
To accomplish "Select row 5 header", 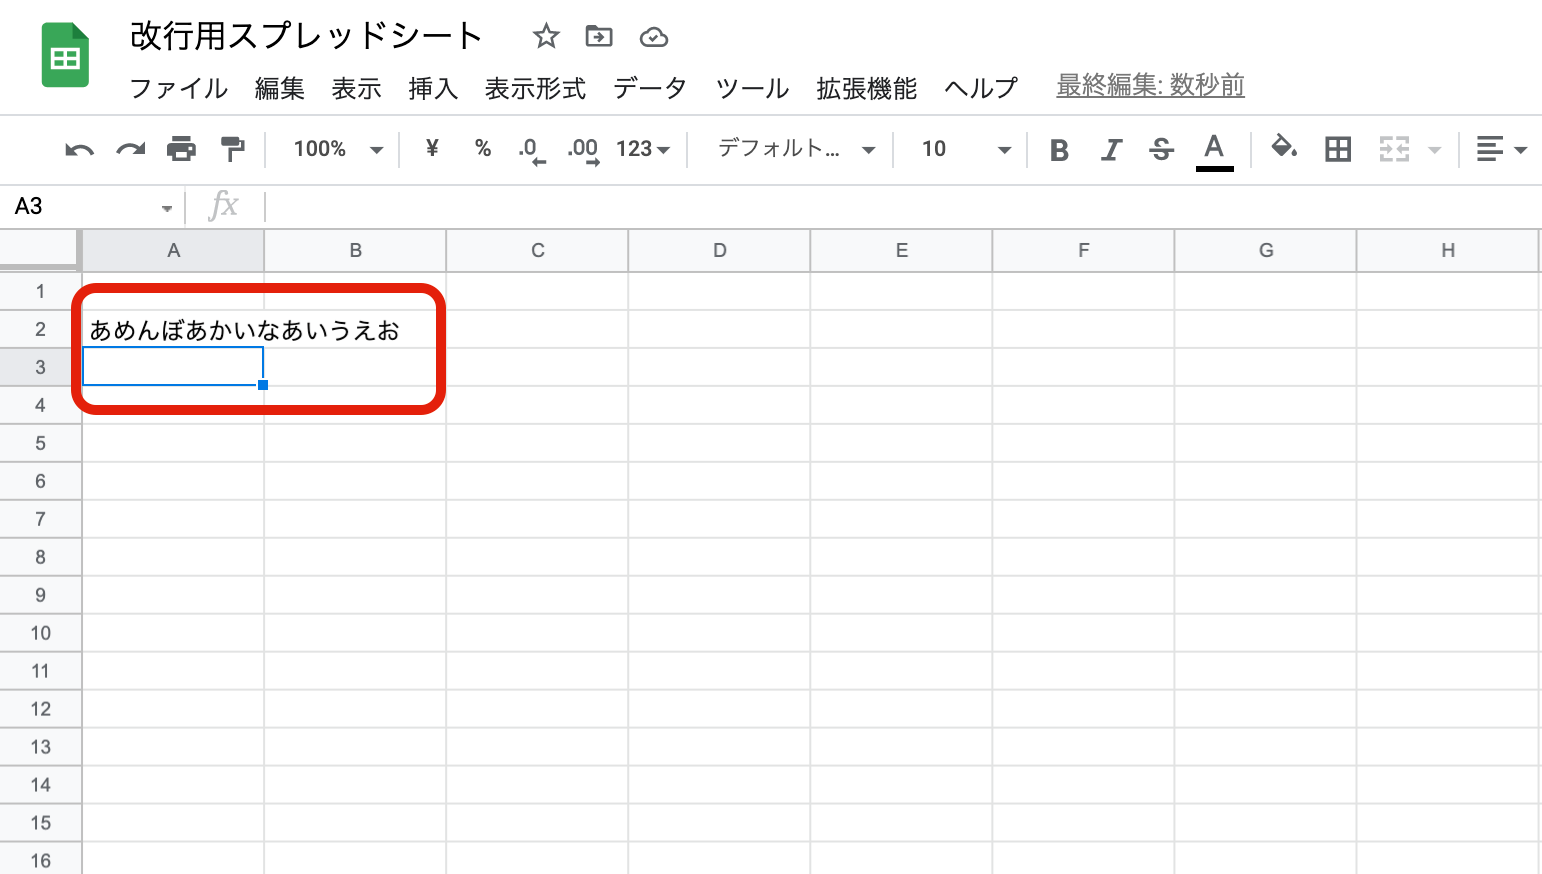I will click(x=40, y=443).
